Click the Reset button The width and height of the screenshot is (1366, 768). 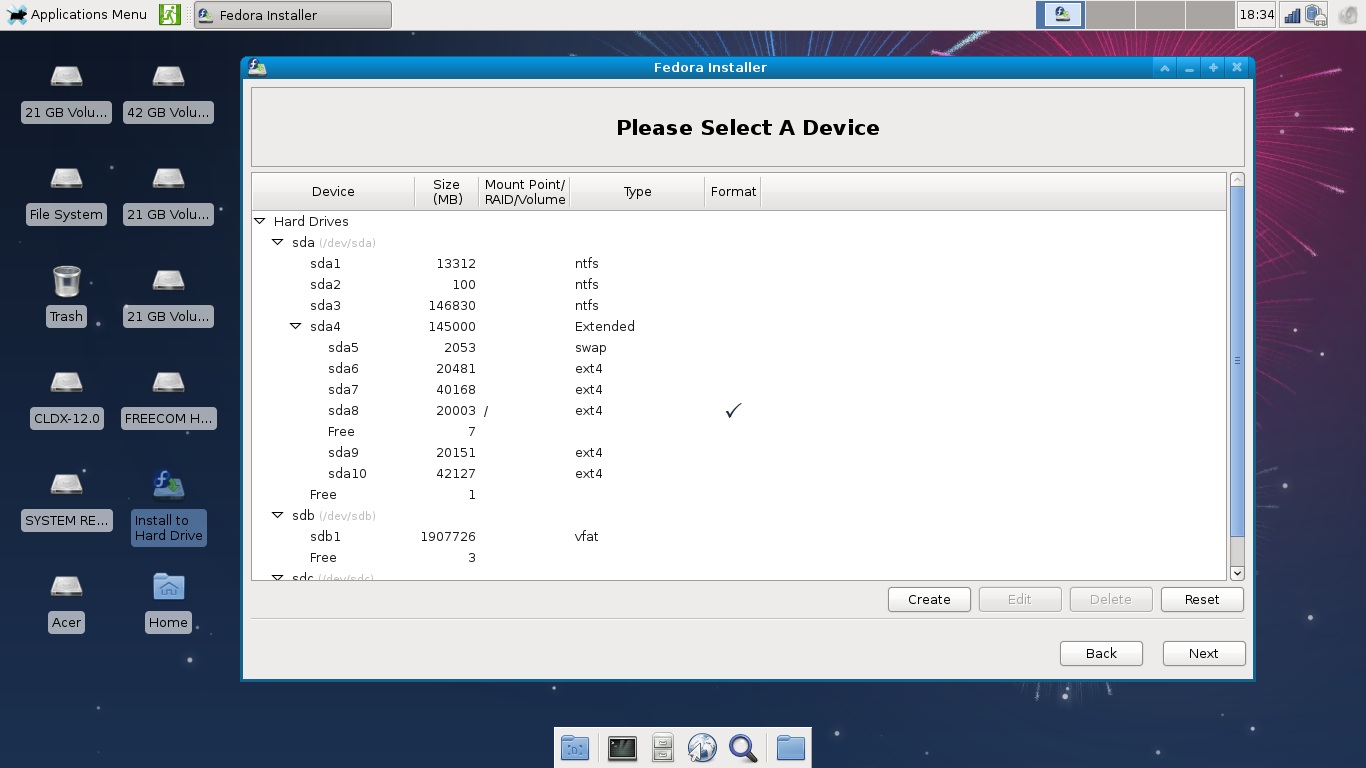1202,599
